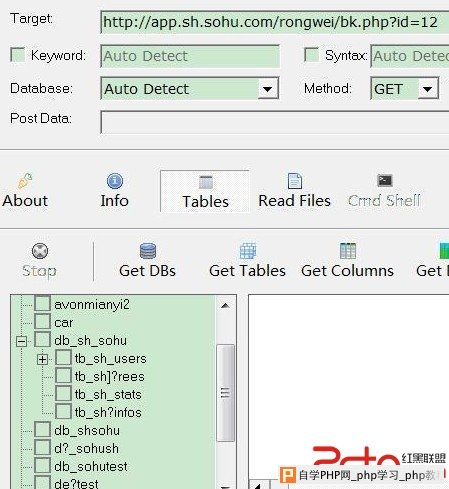Enable the Keyword checkbox
The width and height of the screenshot is (449, 489).
pos(18,55)
